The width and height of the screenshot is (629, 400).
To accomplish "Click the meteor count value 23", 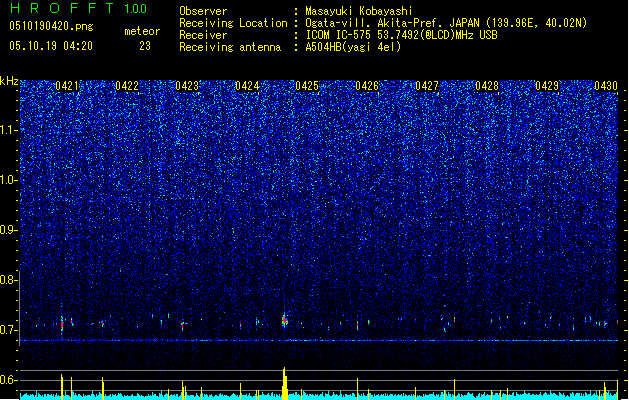I will [145, 46].
